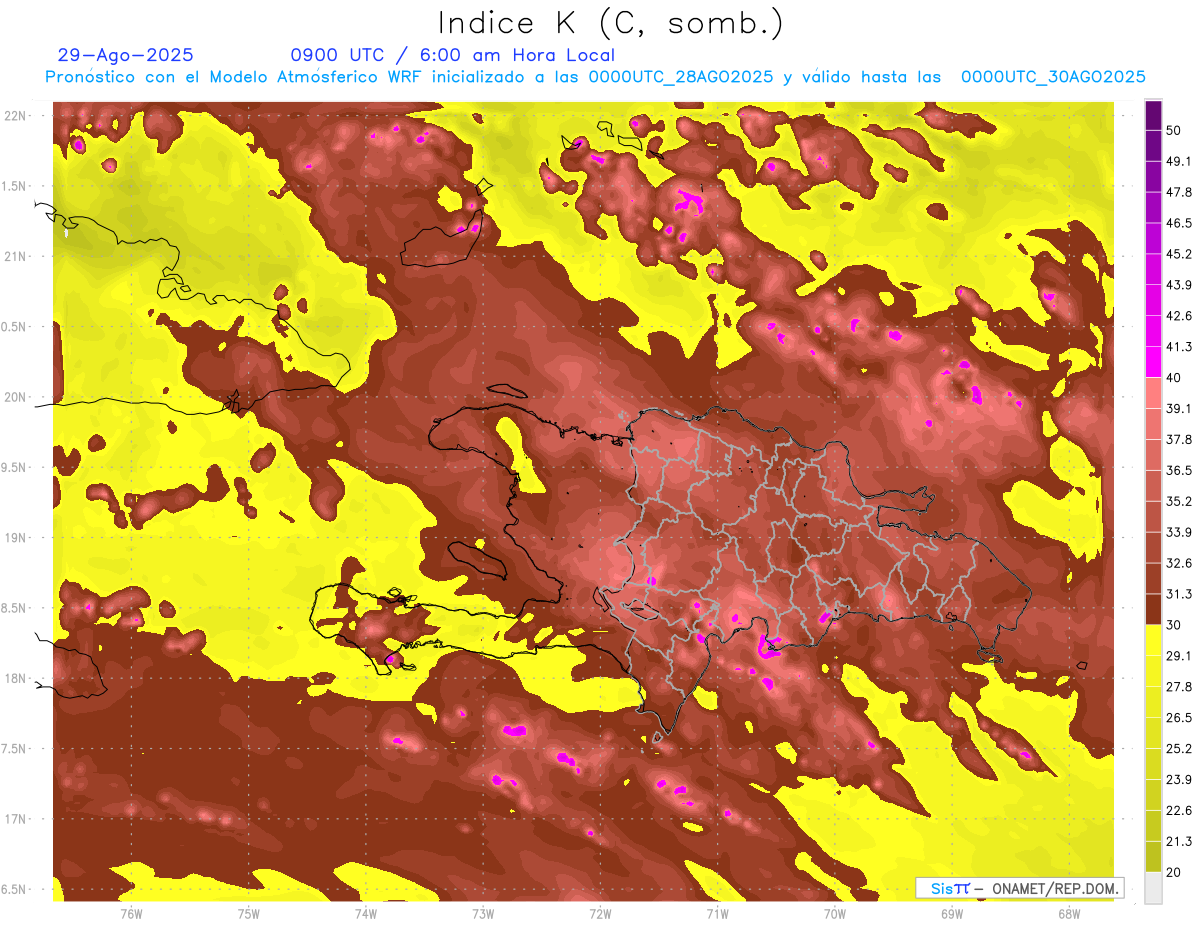Pick the magenta swatch between 40 and 41.3
This screenshot has width=1200, height=927.
tap(1153, 362)
